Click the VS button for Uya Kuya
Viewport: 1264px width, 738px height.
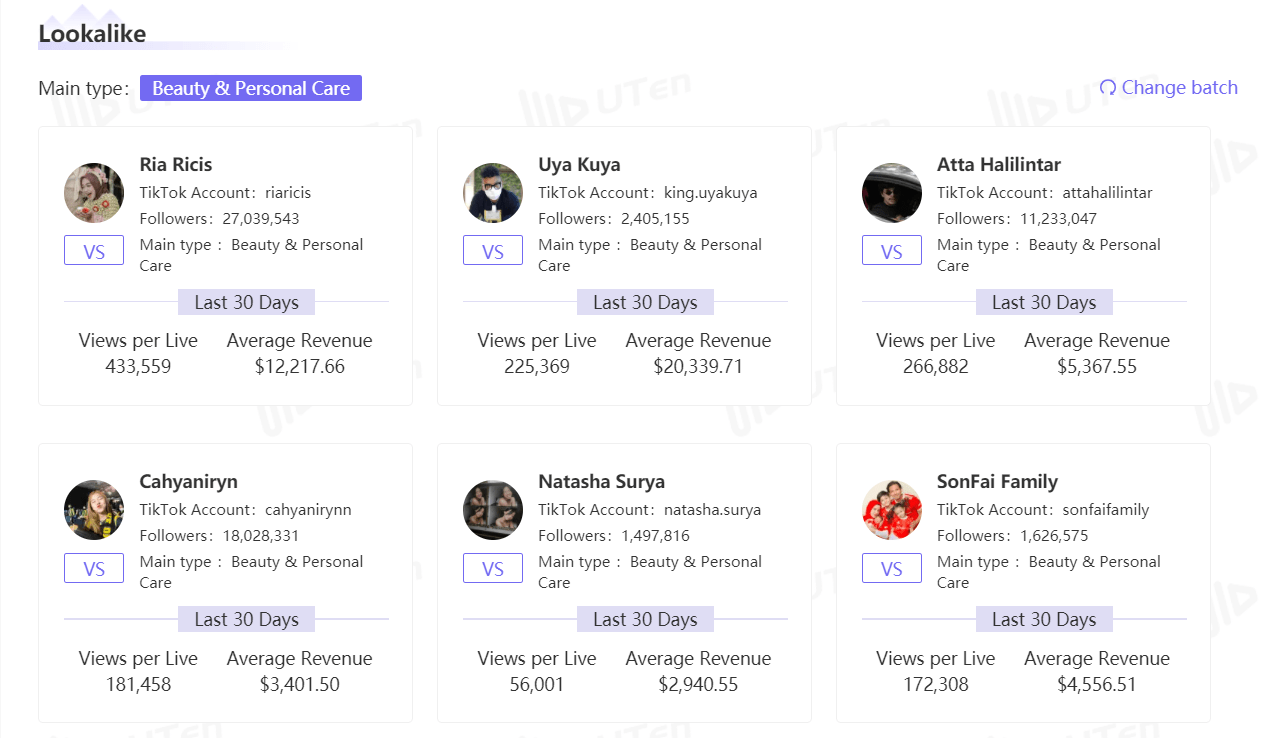(493, 251)
